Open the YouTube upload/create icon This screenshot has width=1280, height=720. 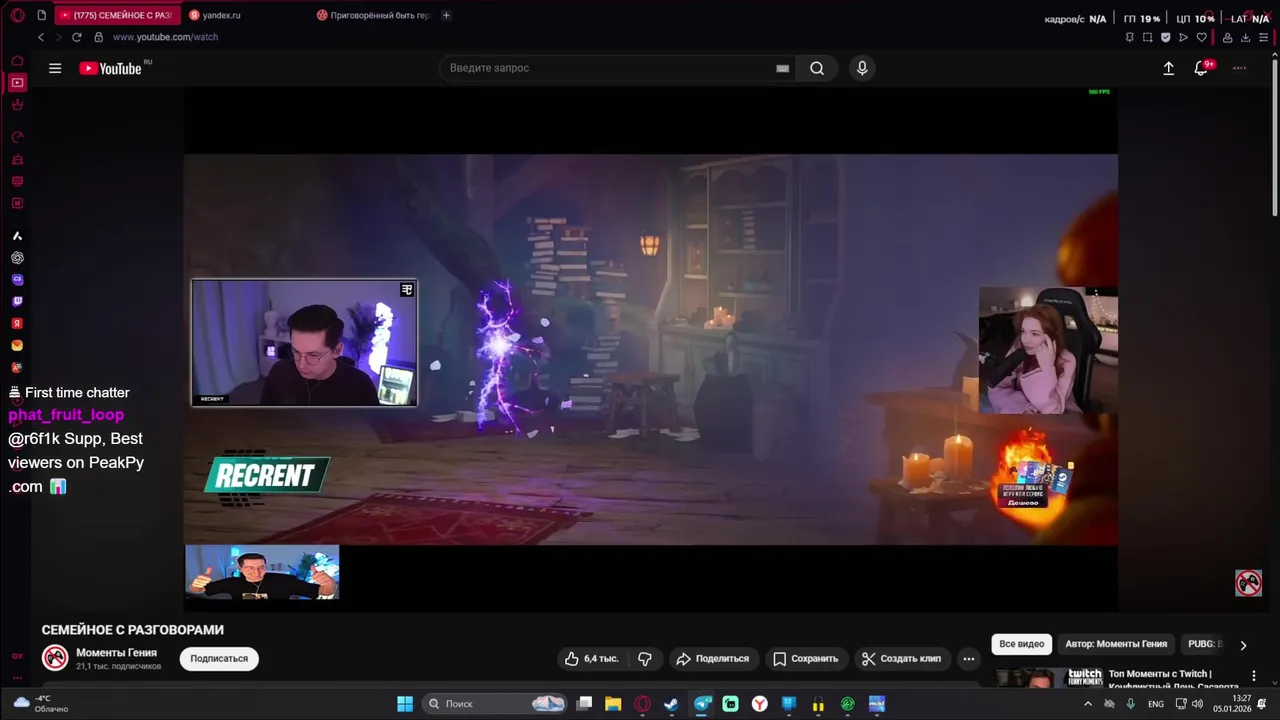point(1168,68)
